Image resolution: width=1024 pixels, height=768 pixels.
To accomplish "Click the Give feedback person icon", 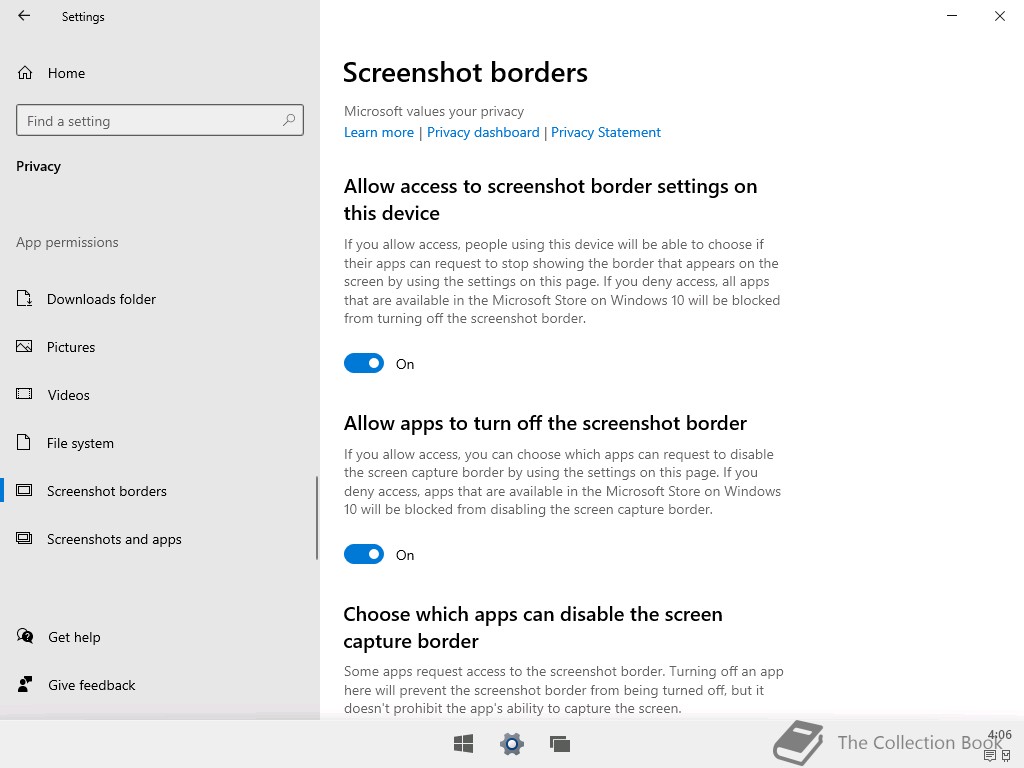I will click(25, 684).
